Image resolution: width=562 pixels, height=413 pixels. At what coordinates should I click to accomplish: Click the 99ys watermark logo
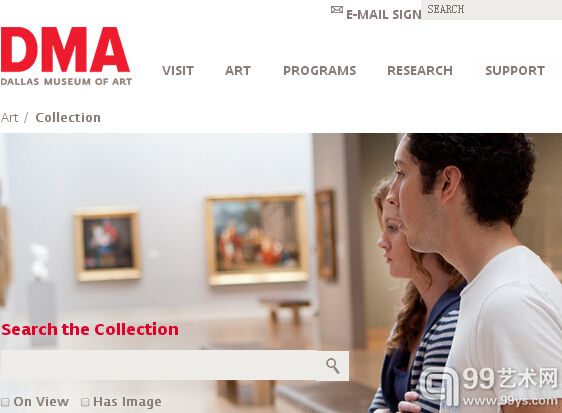488,388
